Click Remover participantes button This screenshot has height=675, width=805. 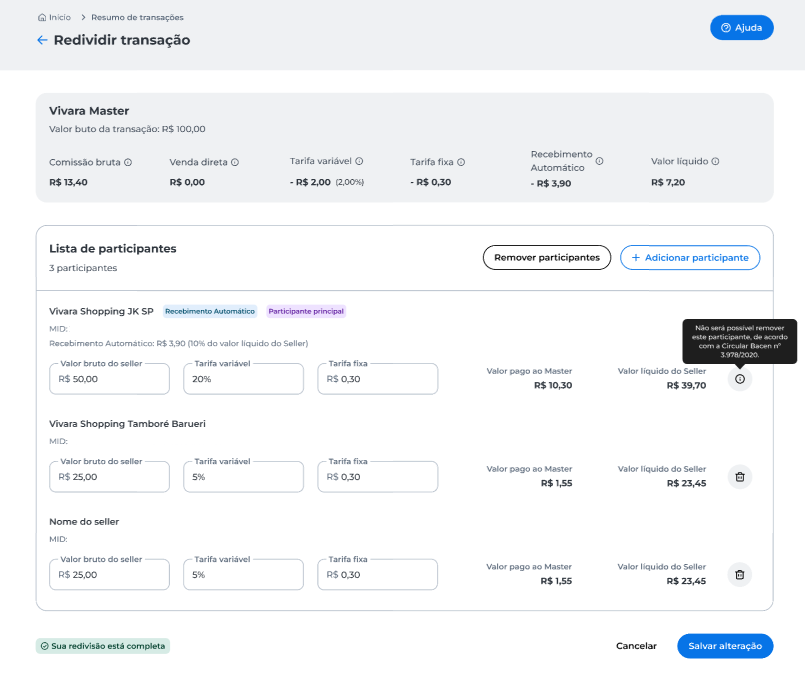pos(547,258)
